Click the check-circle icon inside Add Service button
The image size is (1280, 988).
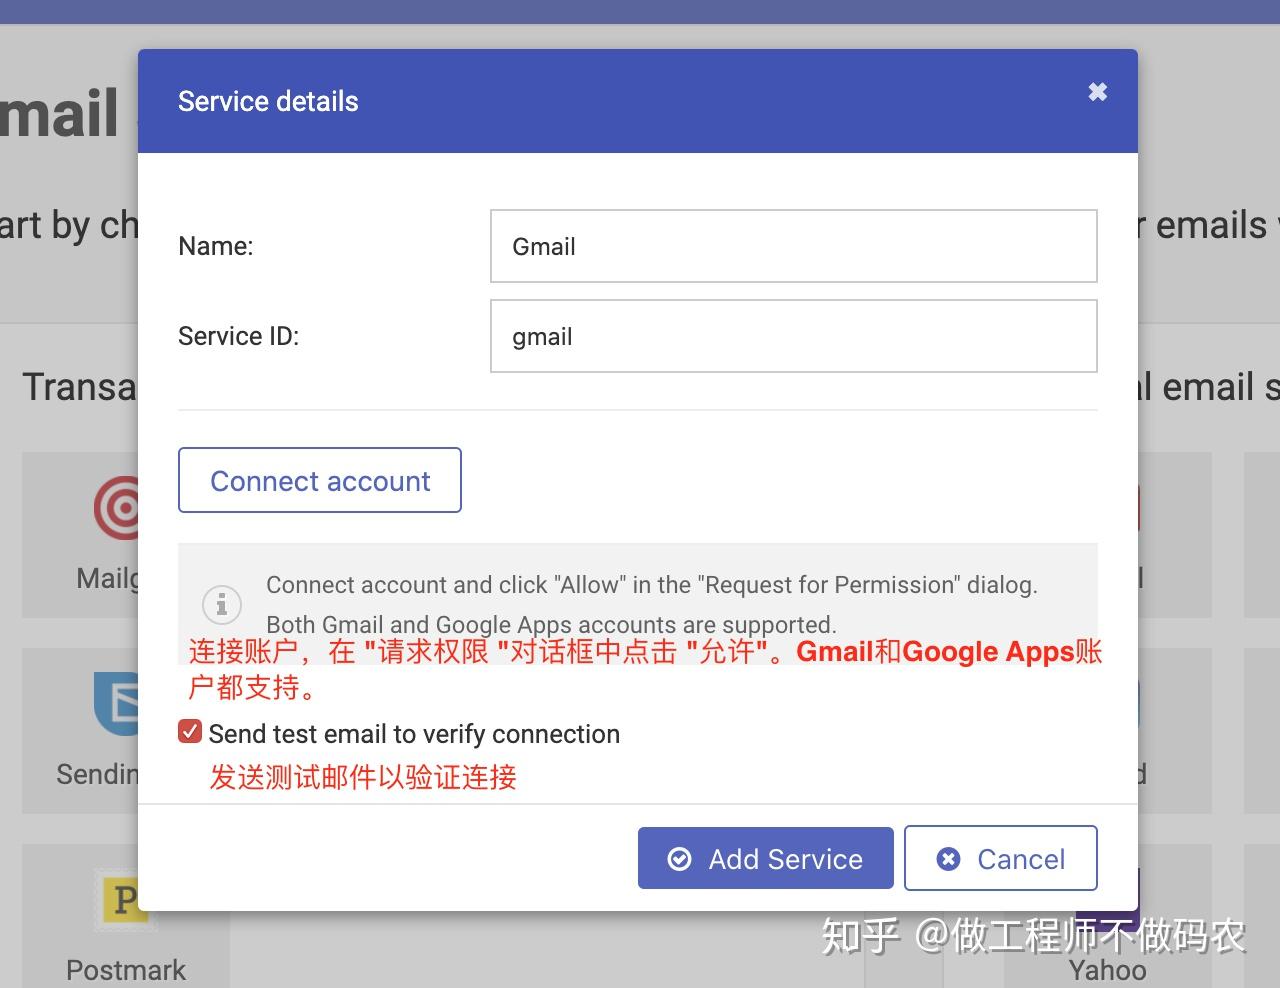[679, 859]
